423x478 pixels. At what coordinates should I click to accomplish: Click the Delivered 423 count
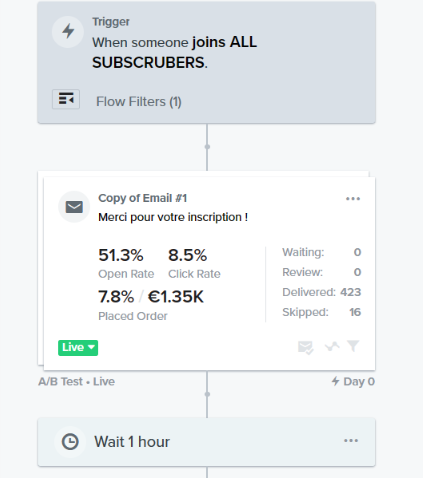[321, 292]
